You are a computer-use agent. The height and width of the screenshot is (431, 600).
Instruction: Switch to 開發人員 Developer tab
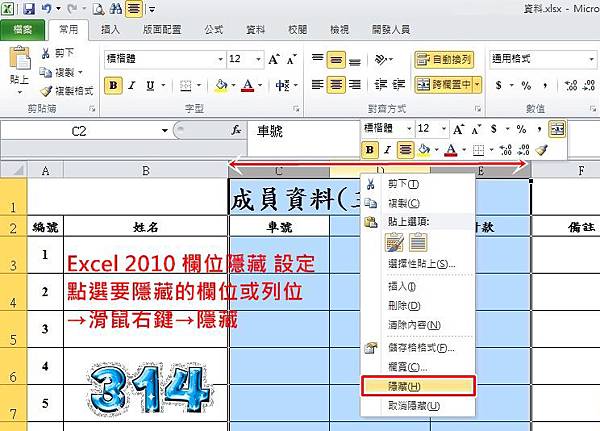pyautogui.click(x=391, y=29)
